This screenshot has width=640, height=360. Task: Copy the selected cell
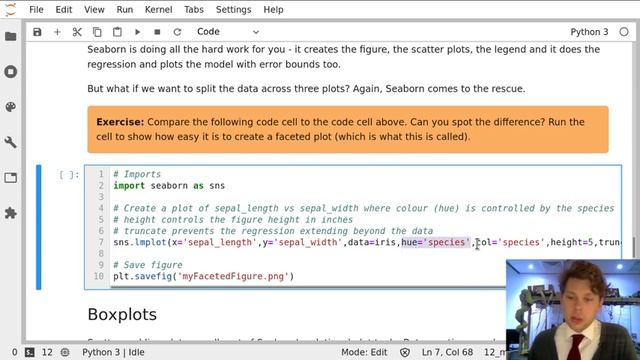coord(97,32)
